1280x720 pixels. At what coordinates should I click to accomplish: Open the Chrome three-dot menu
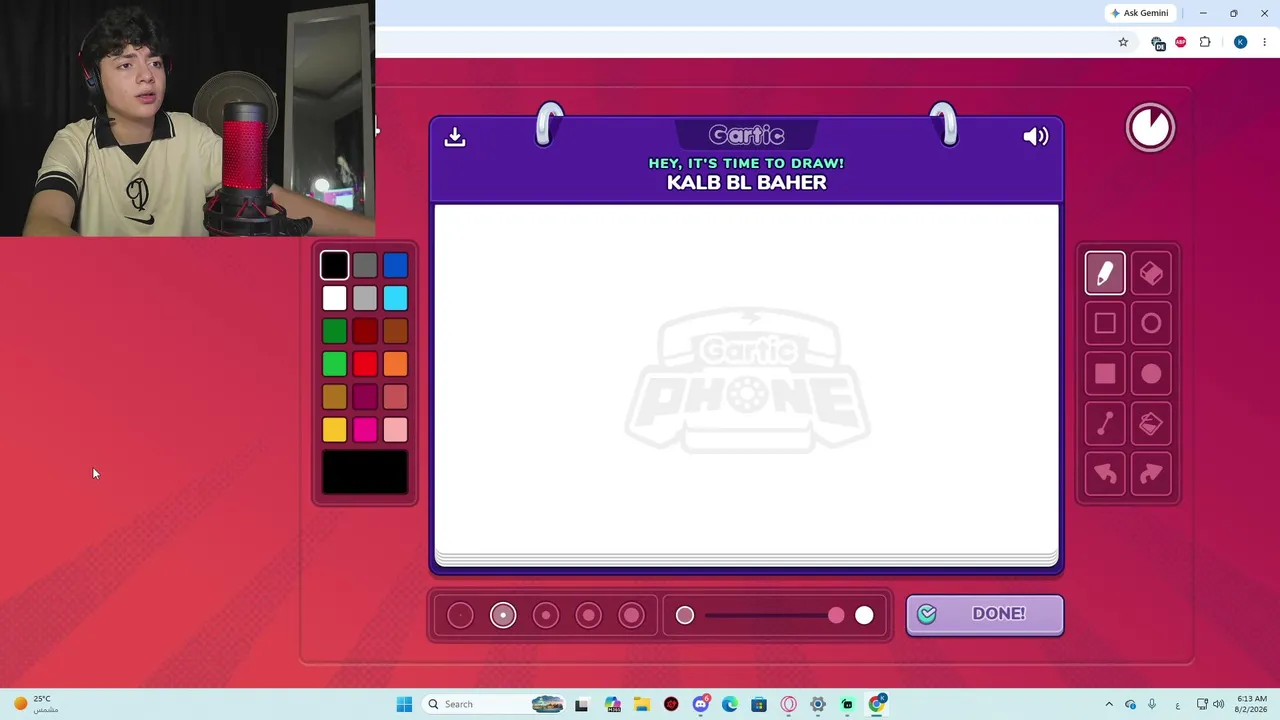(x=1264, y=42)
